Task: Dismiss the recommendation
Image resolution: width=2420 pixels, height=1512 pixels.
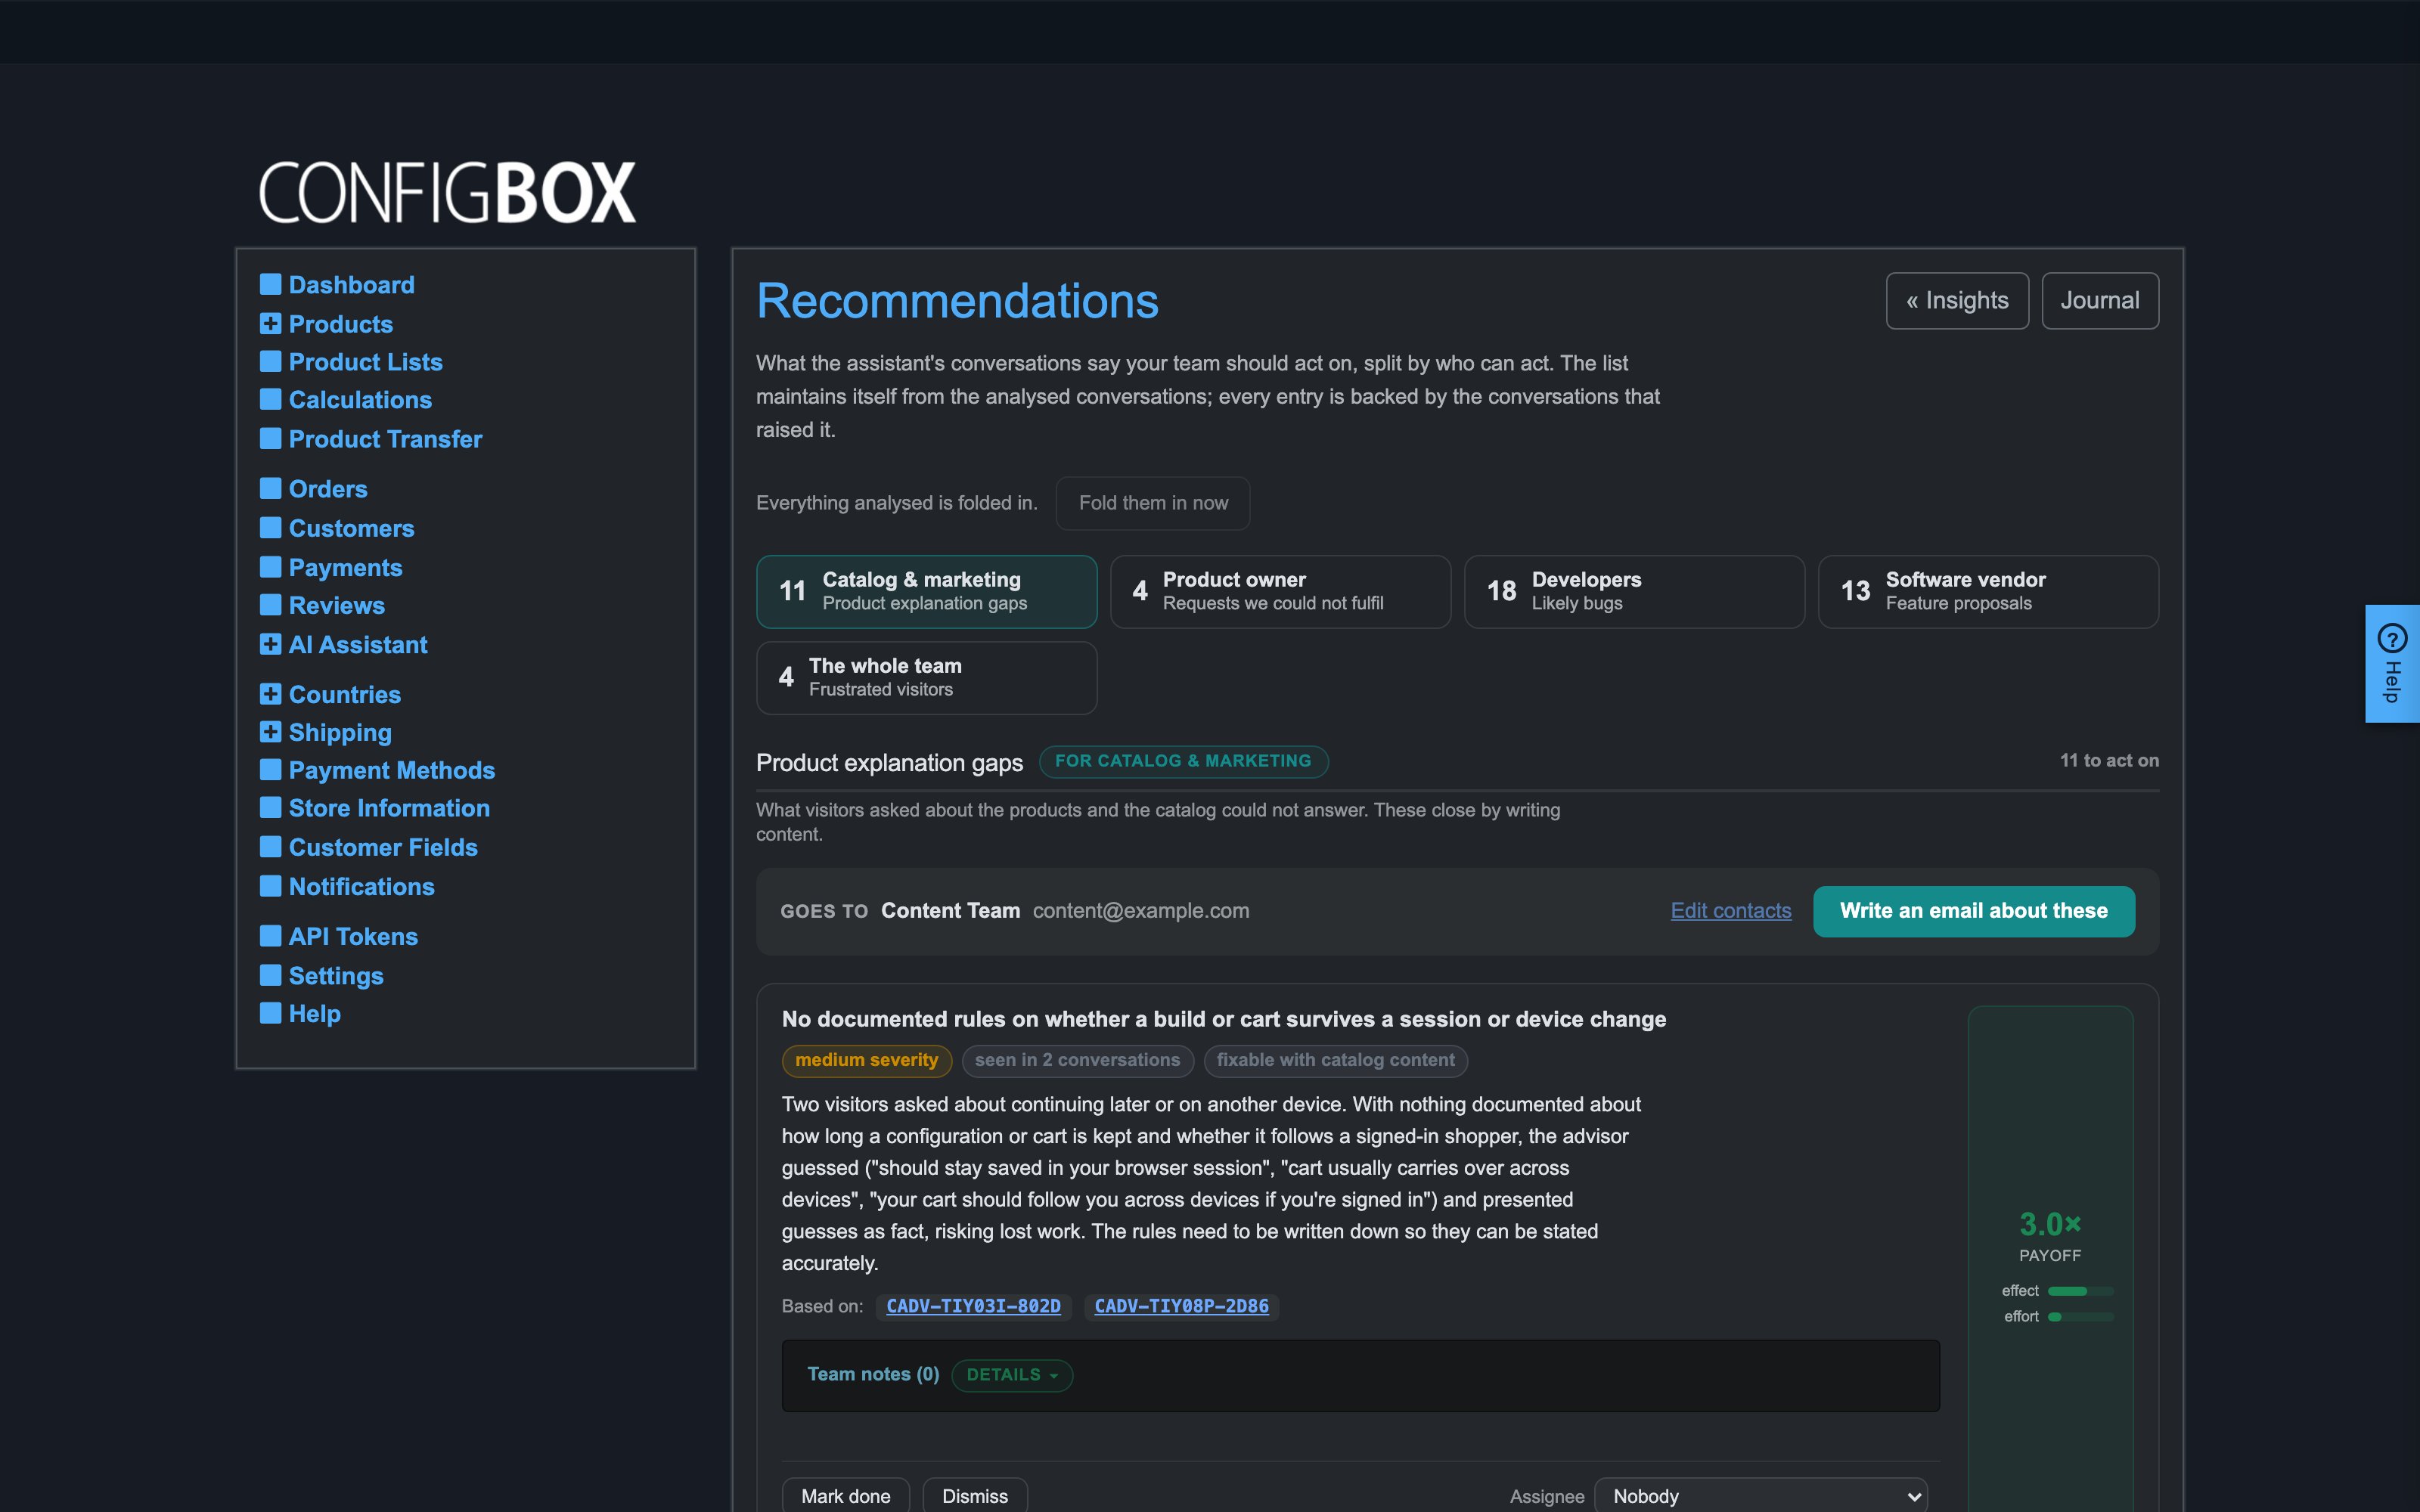Action: pos(975,1496)
